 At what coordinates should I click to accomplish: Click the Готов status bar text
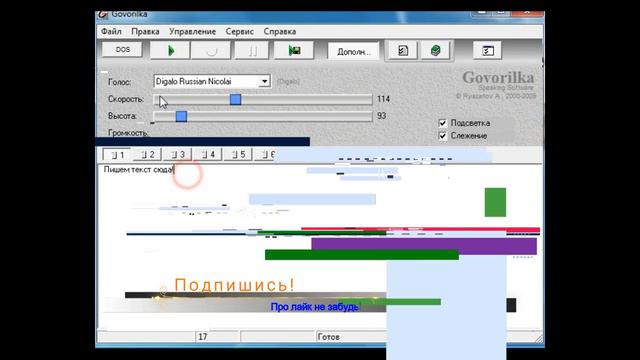[x=329, y=337]
